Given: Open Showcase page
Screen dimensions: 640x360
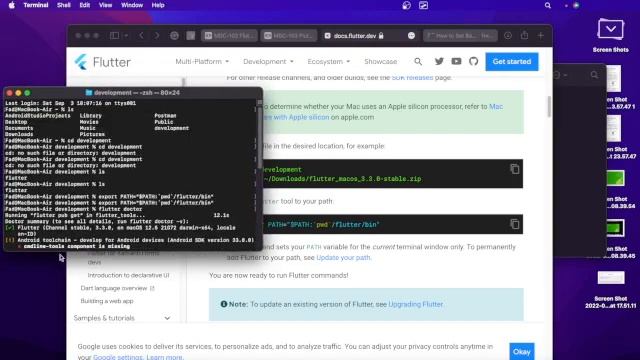Looking at the screenshot, I should [380, 62].
